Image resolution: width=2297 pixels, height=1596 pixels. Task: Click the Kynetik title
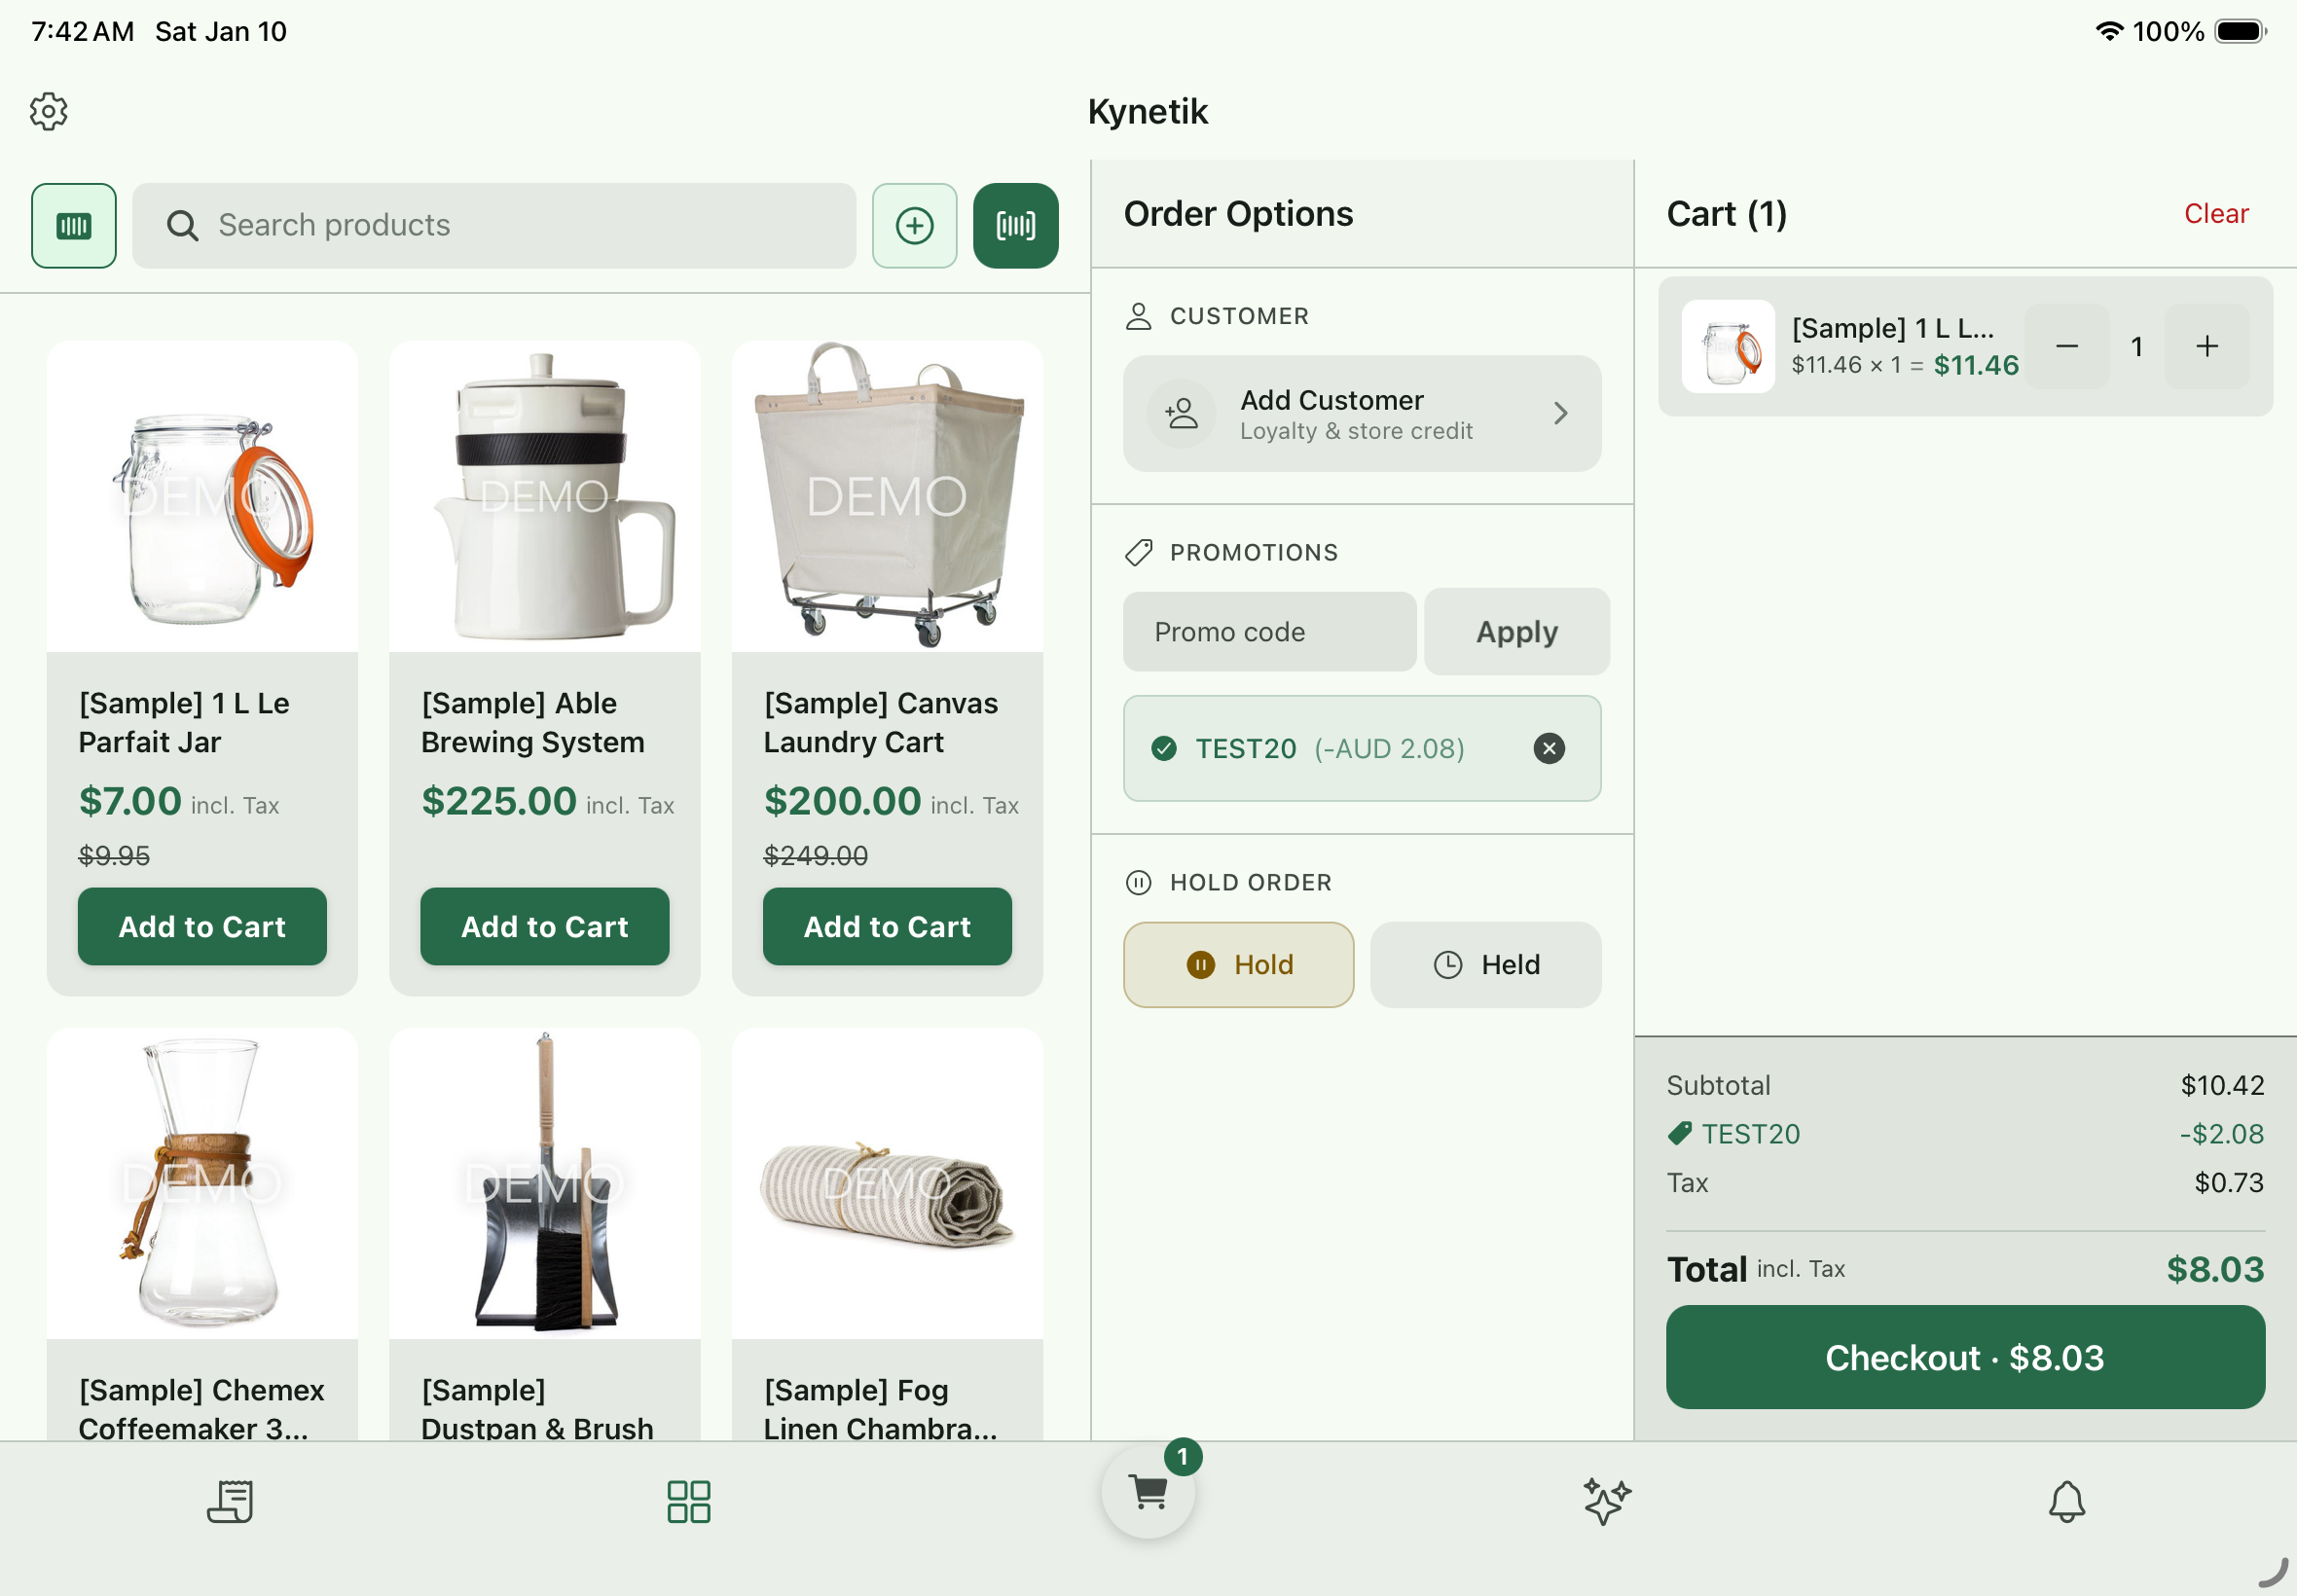[x=1147, y=111]
